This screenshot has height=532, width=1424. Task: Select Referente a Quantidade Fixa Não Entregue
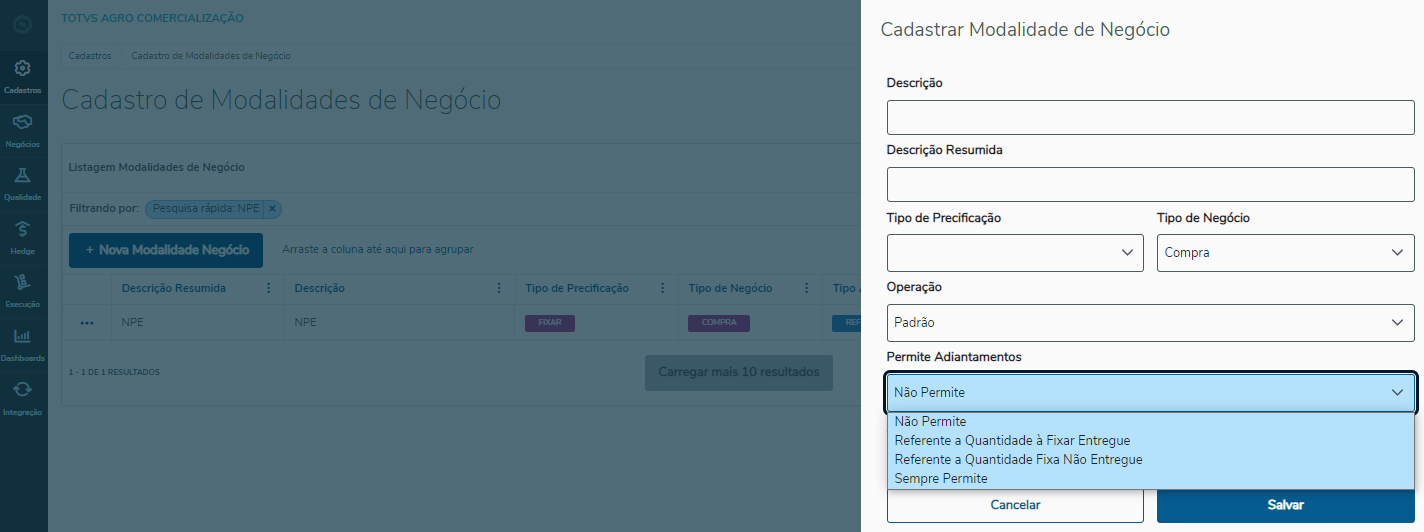point(1151,460)
